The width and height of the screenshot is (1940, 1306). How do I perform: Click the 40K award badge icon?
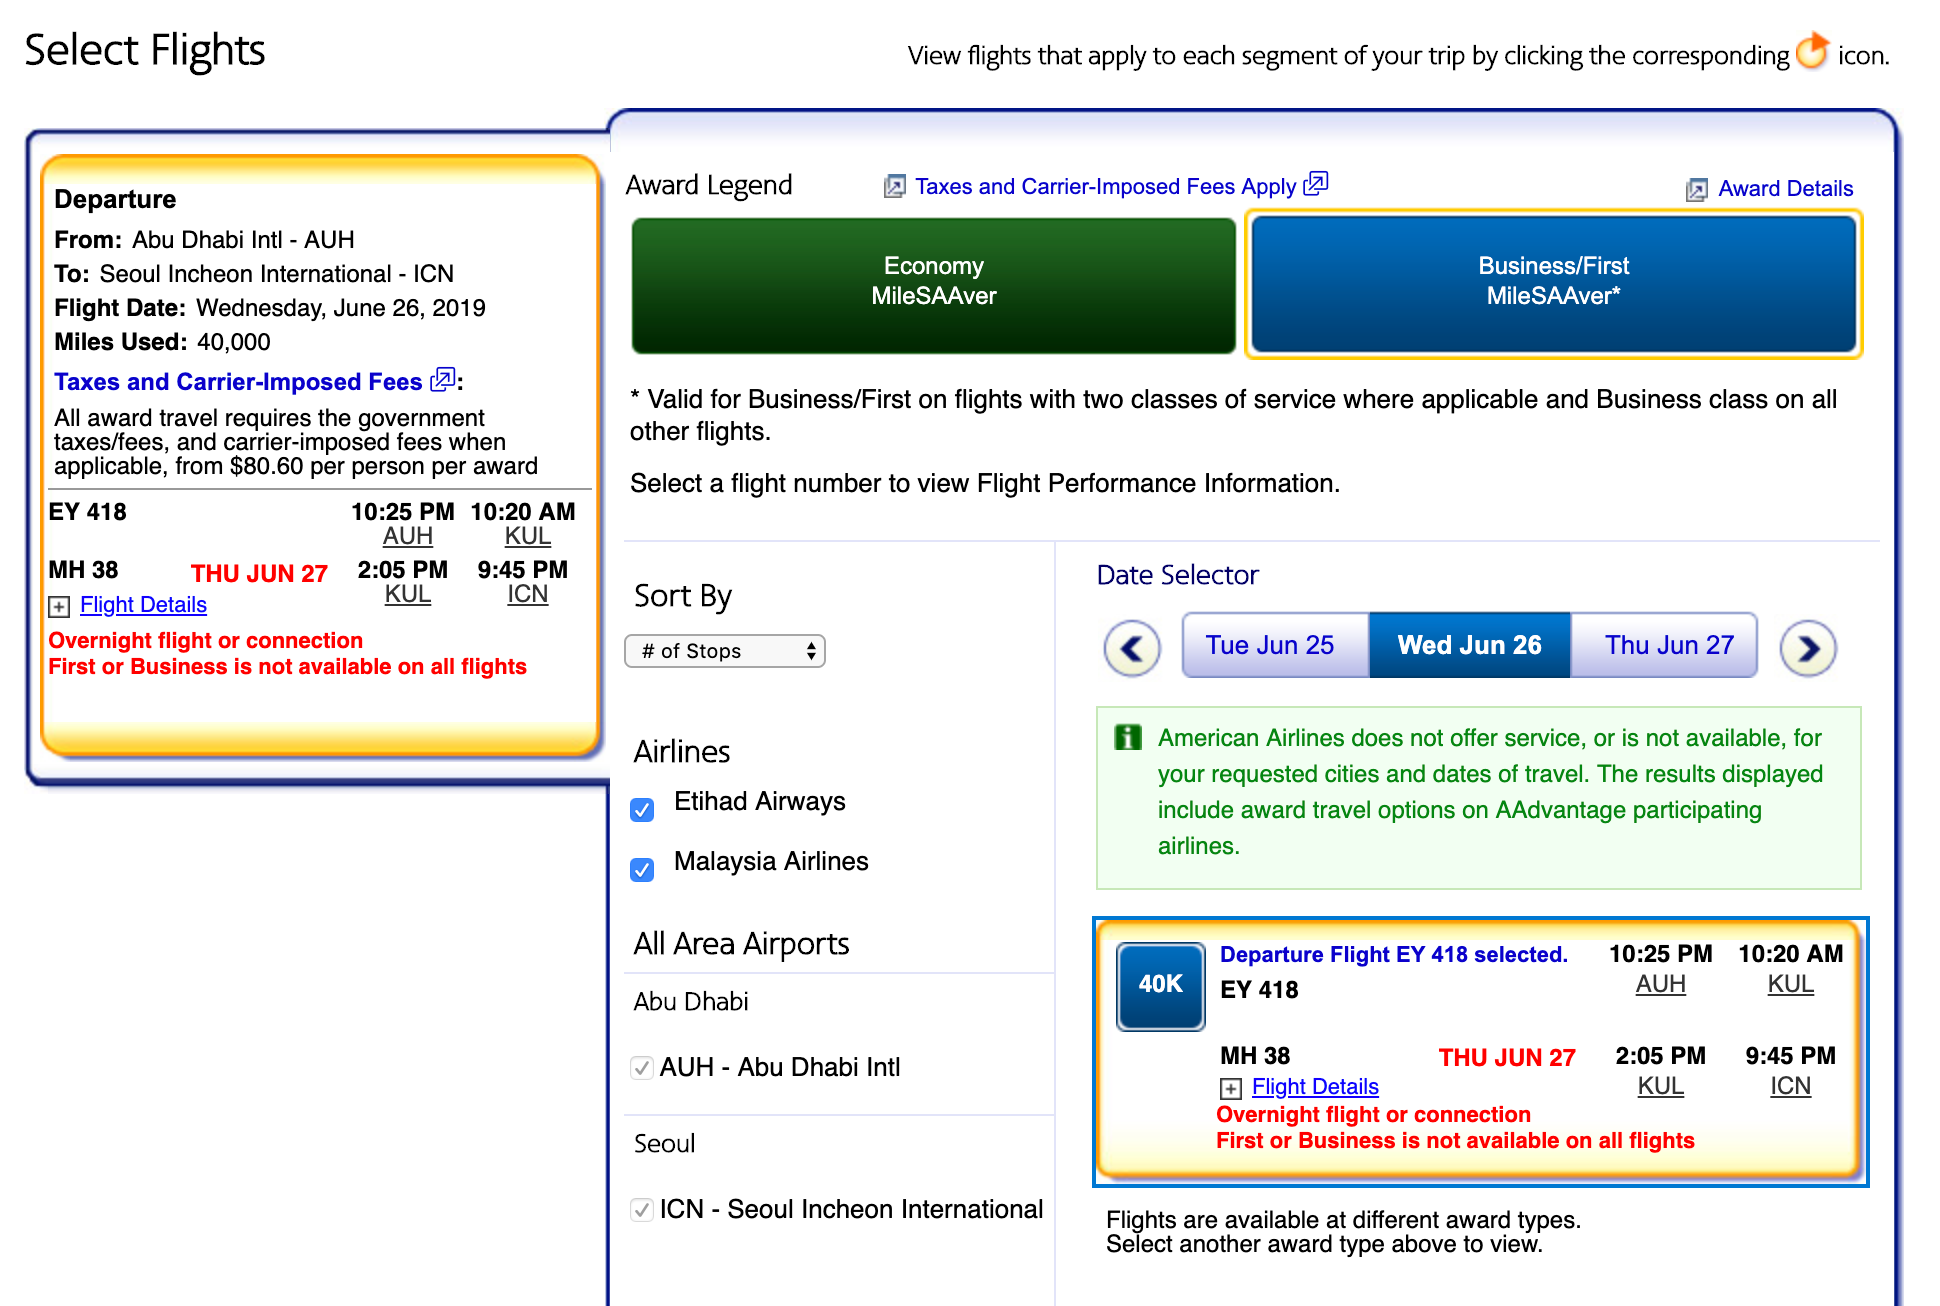(1160, 985)
